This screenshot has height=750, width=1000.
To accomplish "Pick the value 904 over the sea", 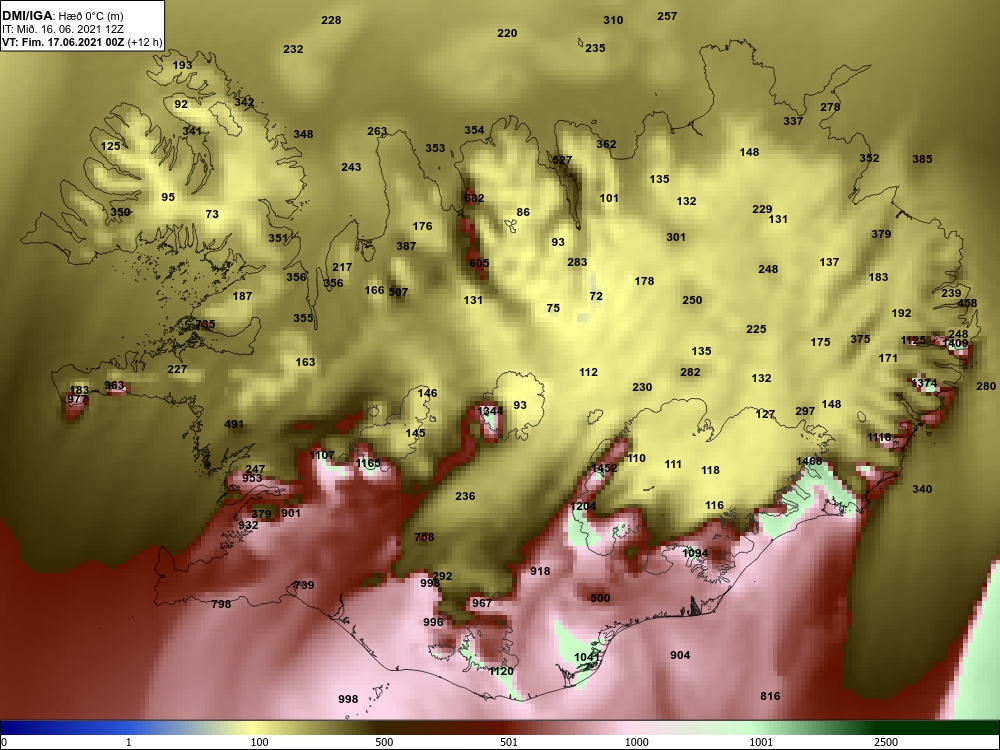I will (x=680, y=655).
